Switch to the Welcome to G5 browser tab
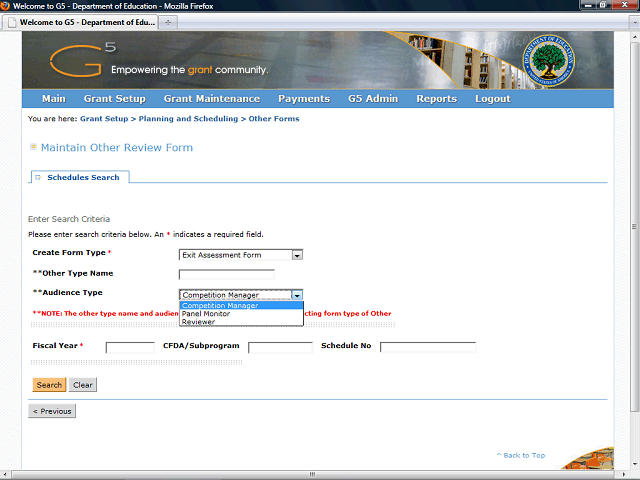Viewport: 640px width, 480px height. (x=81, y=22)
